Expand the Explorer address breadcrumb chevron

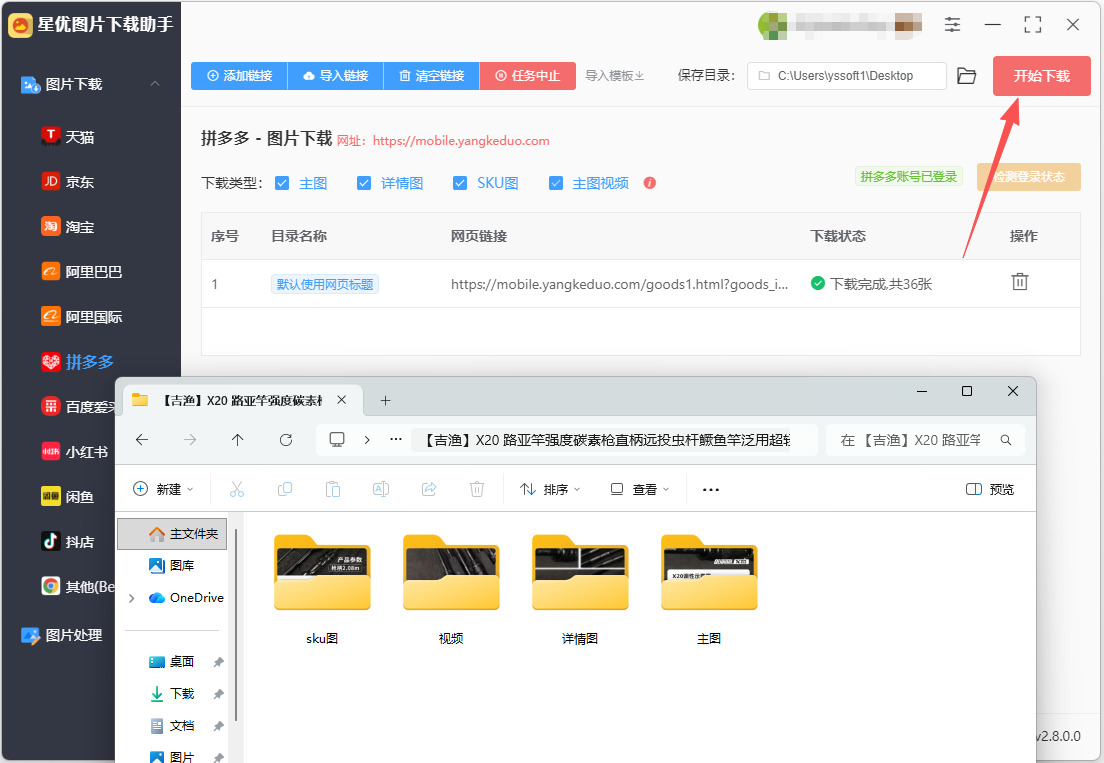367,440
